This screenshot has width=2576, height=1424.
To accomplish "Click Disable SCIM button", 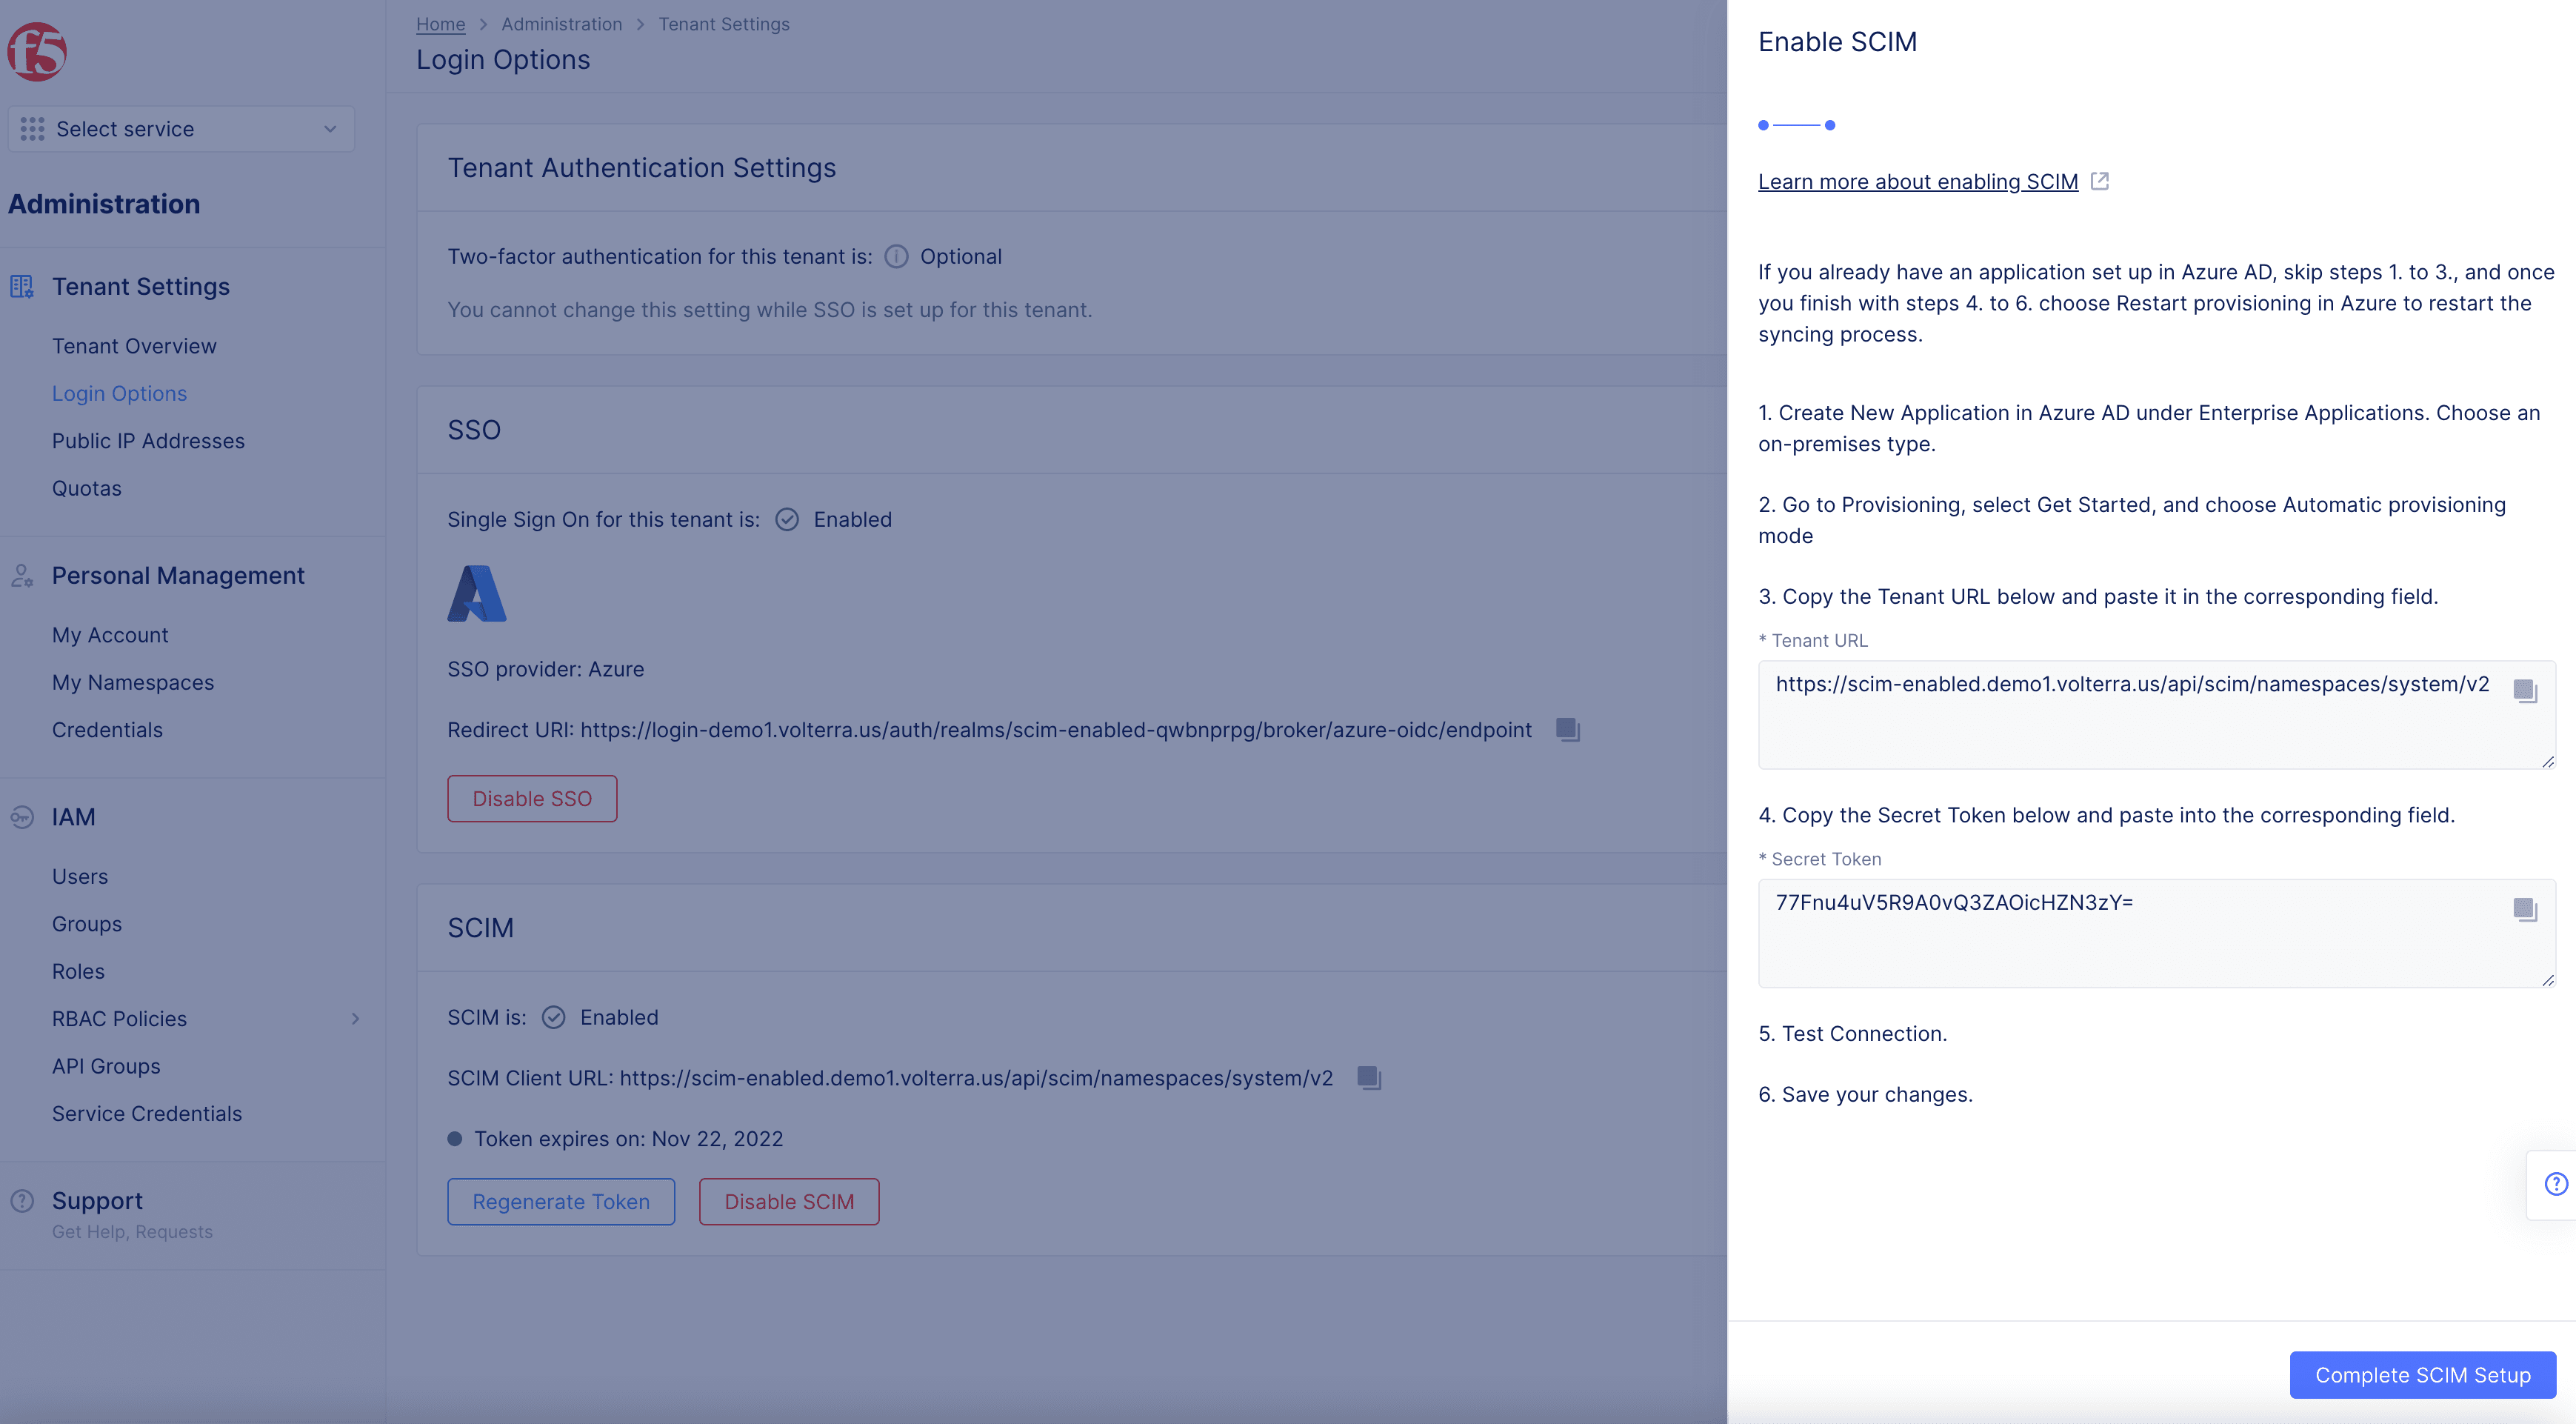I will point(789,1202).
